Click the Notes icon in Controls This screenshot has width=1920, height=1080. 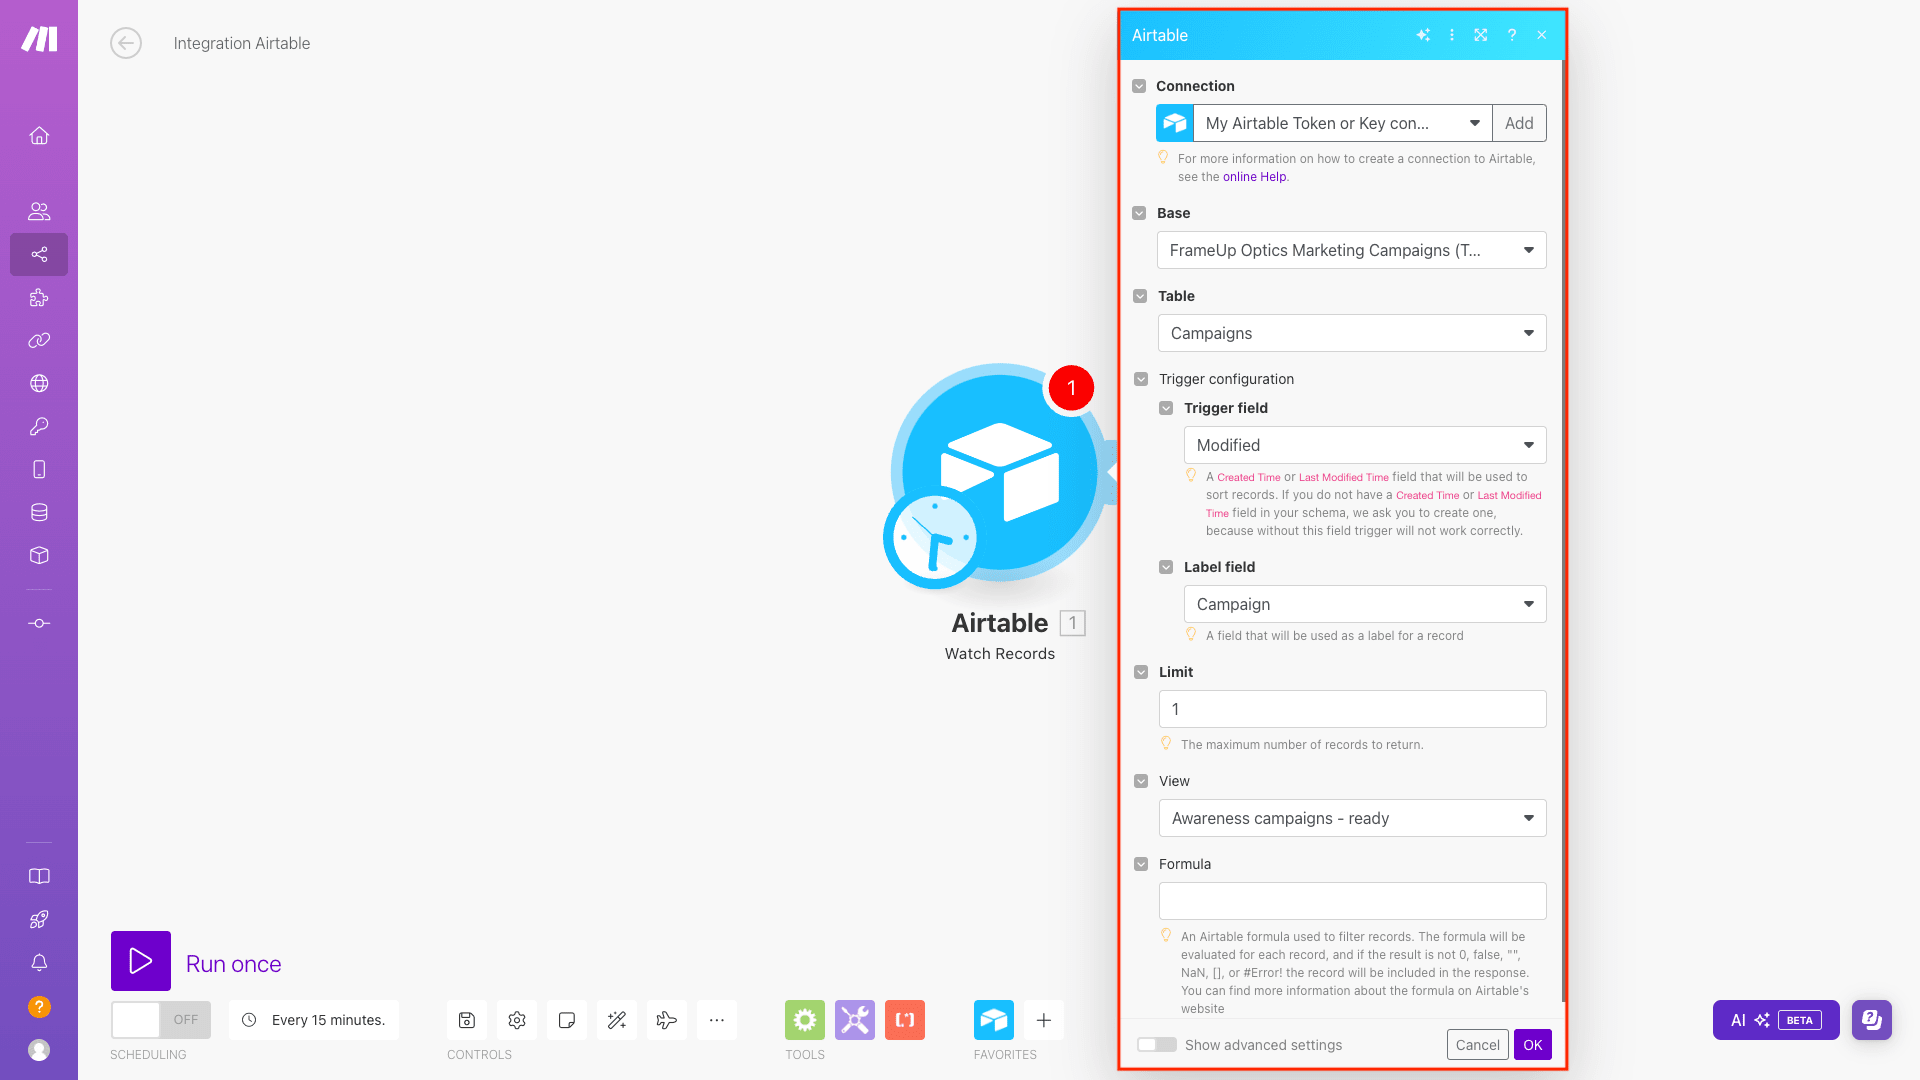point(566,1019)
